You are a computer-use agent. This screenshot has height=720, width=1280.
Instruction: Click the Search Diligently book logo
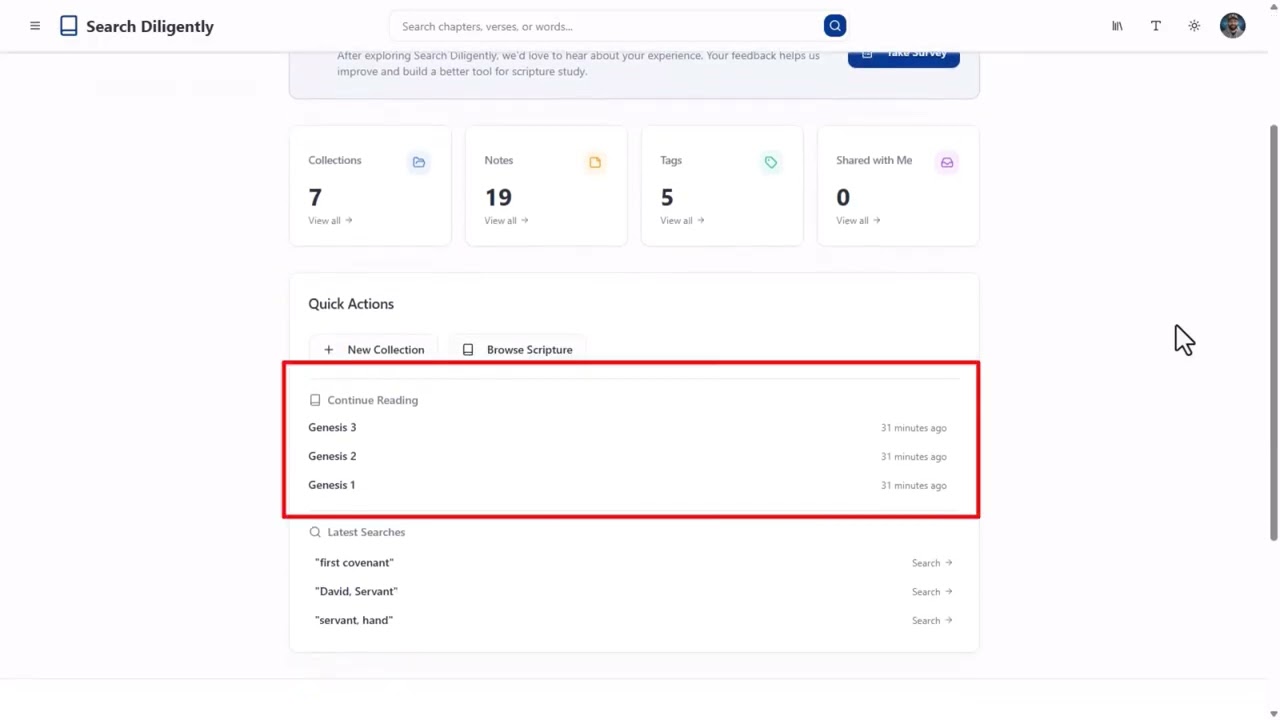tap(68, 26)
